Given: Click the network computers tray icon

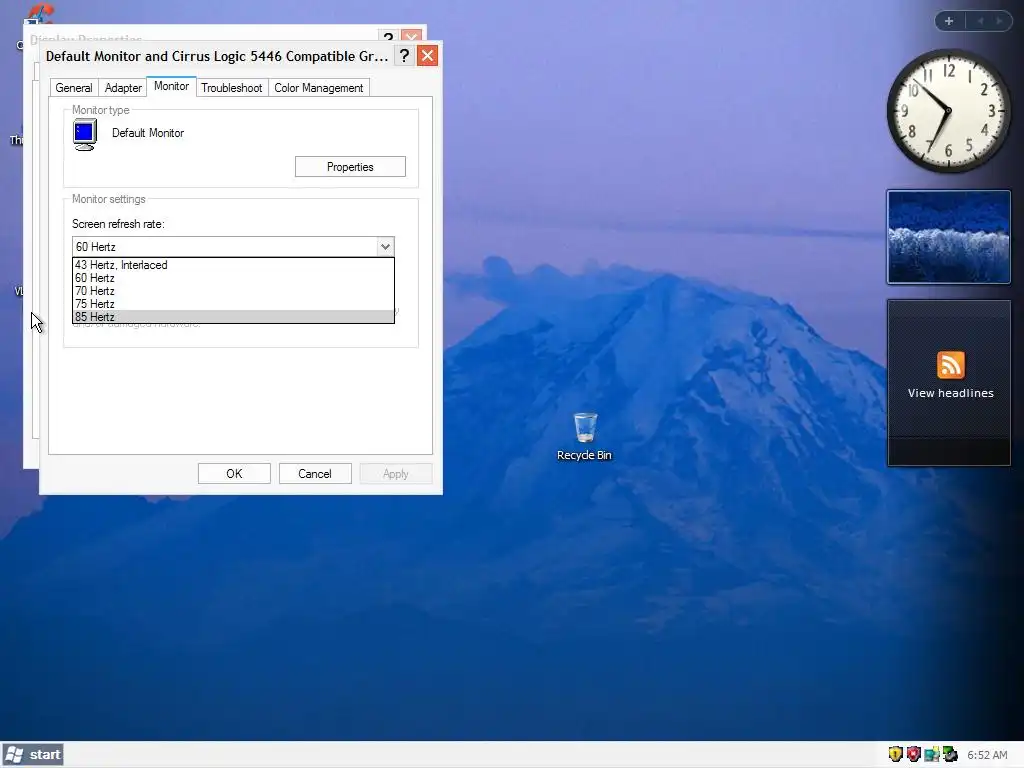Looking at the screenshot, I should (x=932, y=754).
